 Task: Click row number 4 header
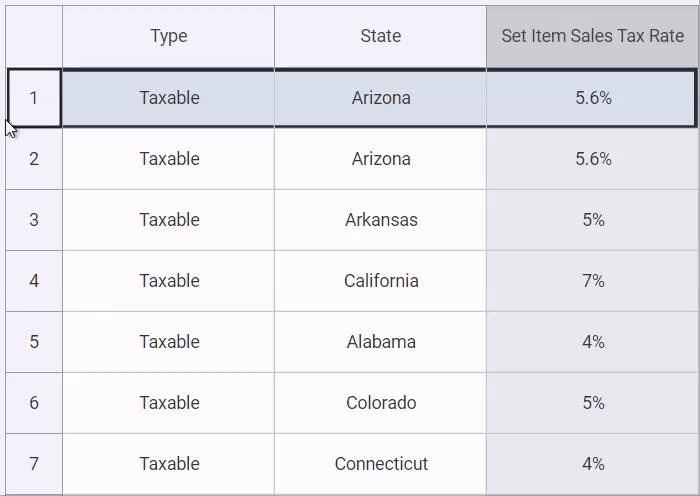pos(34,281)
